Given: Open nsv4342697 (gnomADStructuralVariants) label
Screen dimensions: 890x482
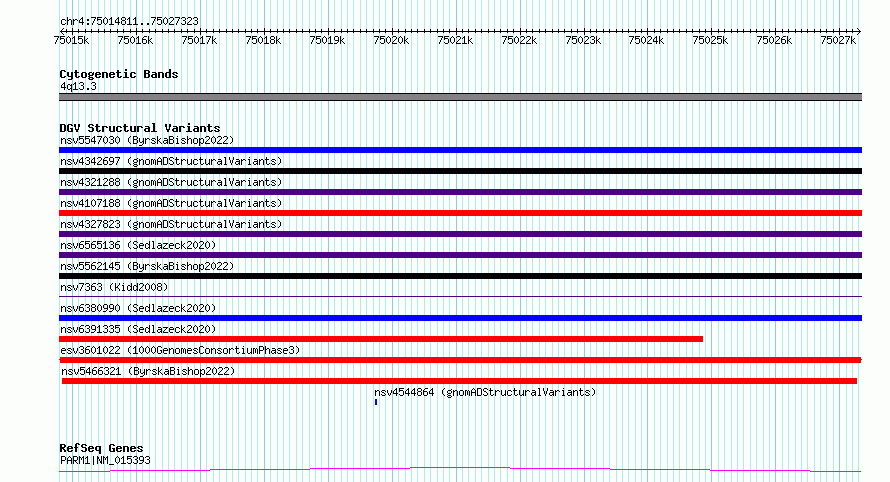Looking at the screenshot, I should (171, 161).
